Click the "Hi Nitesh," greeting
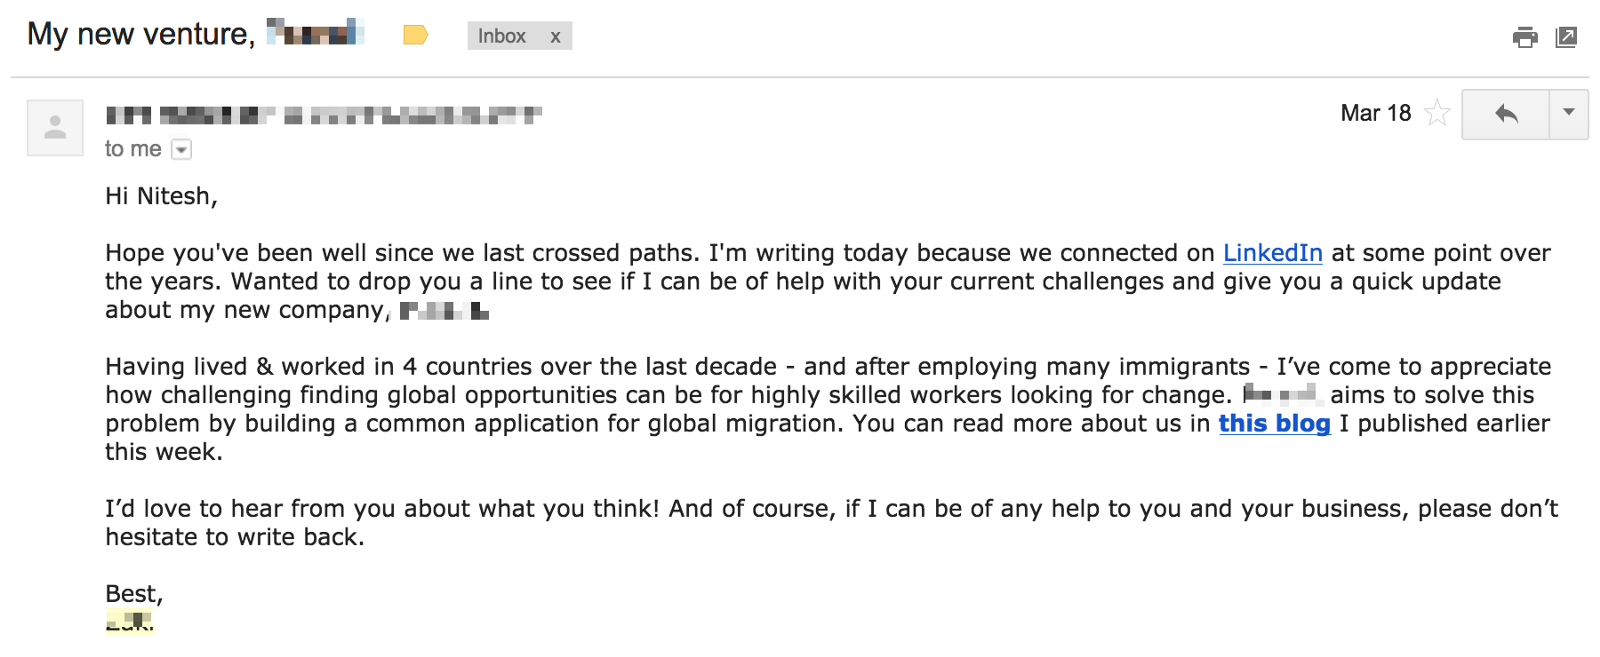 click(x=161, y=196)
